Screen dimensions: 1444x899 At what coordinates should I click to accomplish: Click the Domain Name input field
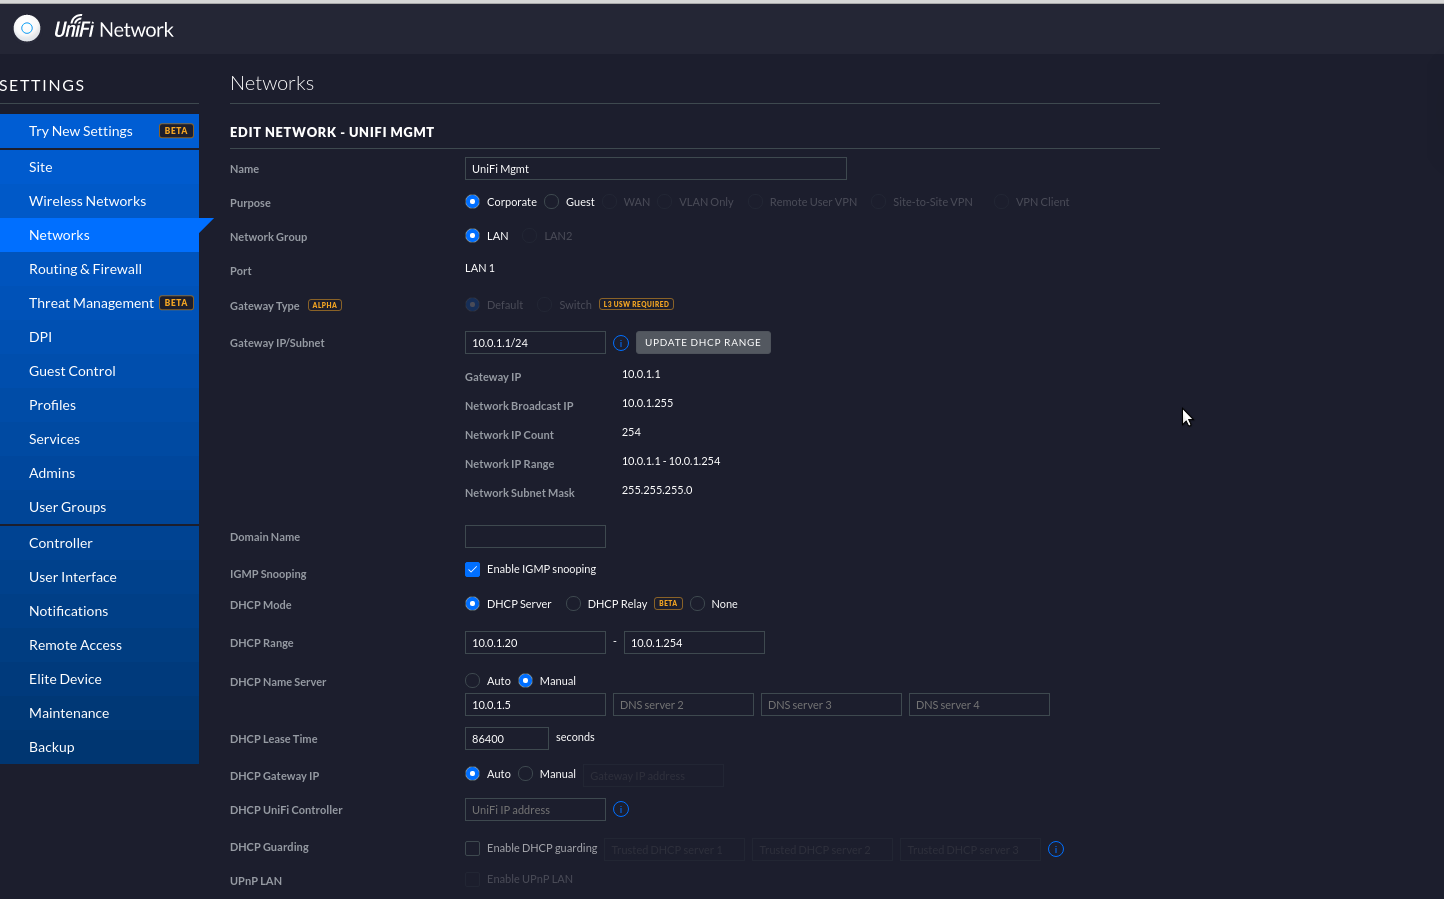point(535,537)
